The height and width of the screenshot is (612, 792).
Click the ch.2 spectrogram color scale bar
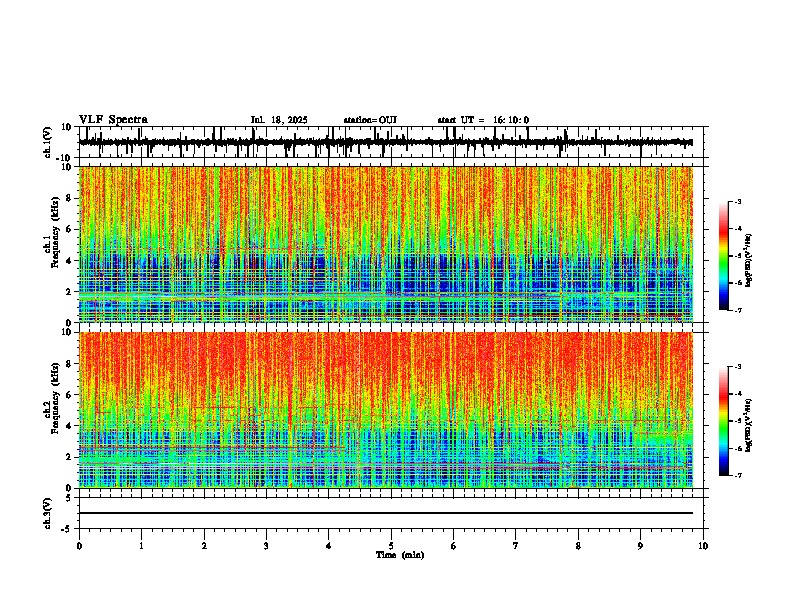pyautogui.click(x=724, y=421)
